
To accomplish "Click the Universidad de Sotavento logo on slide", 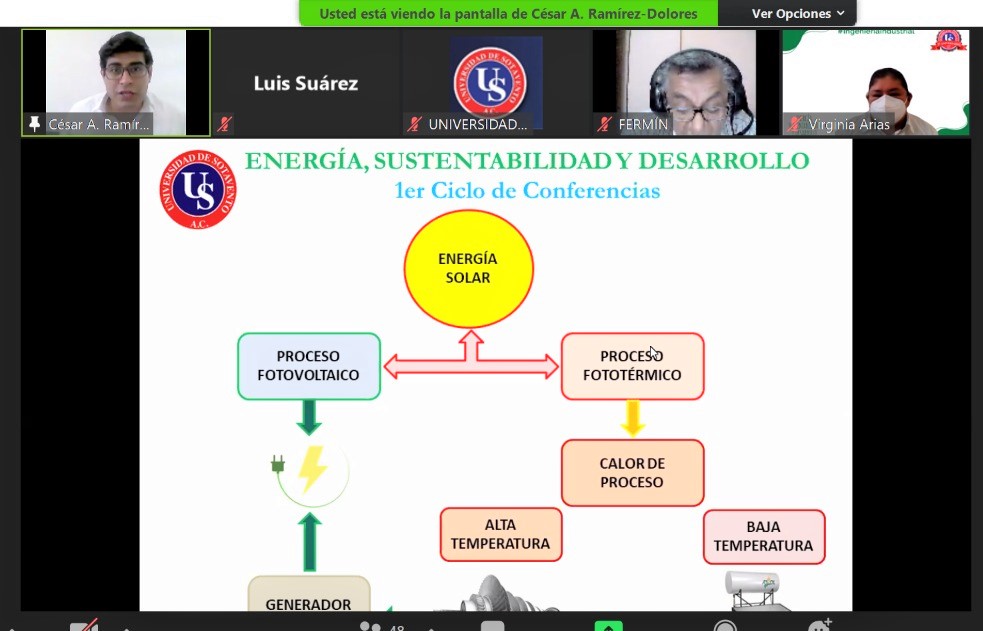I will (x=197, y=189).
